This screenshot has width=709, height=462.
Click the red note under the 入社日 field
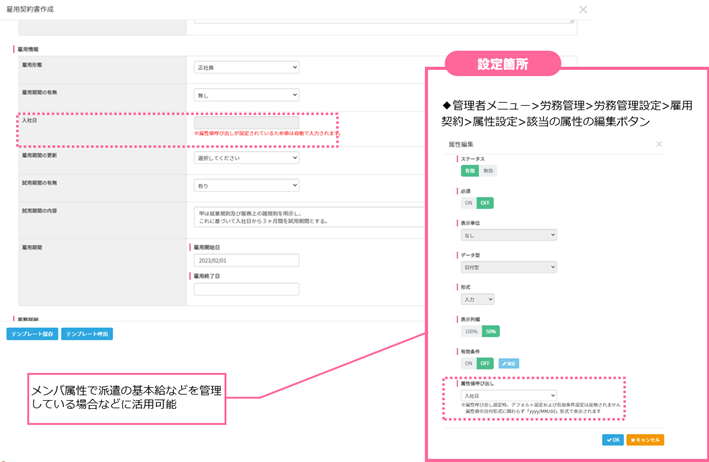[267, 133]
